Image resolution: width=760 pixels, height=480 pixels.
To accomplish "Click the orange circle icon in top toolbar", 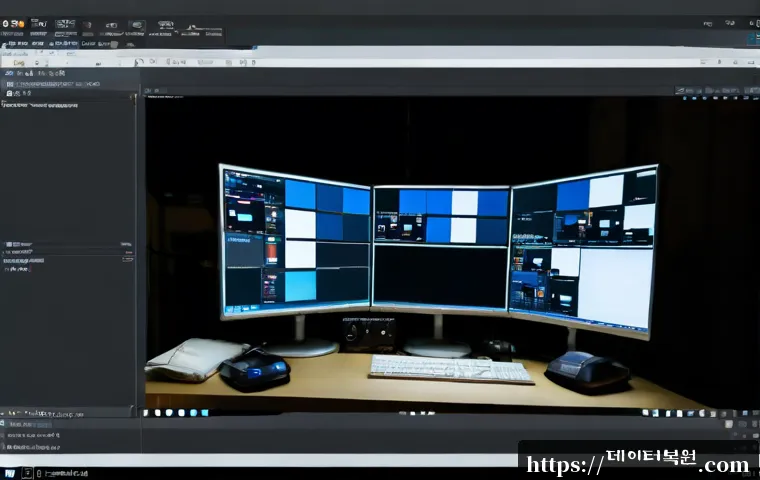I will coord(21,23).
